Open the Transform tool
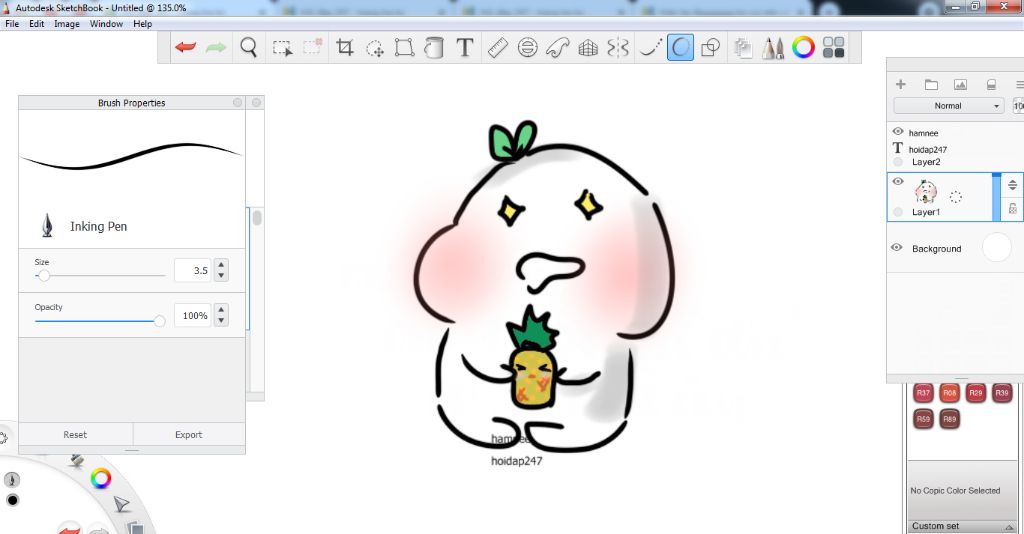Screen dimensions: 1024x534 404,47
